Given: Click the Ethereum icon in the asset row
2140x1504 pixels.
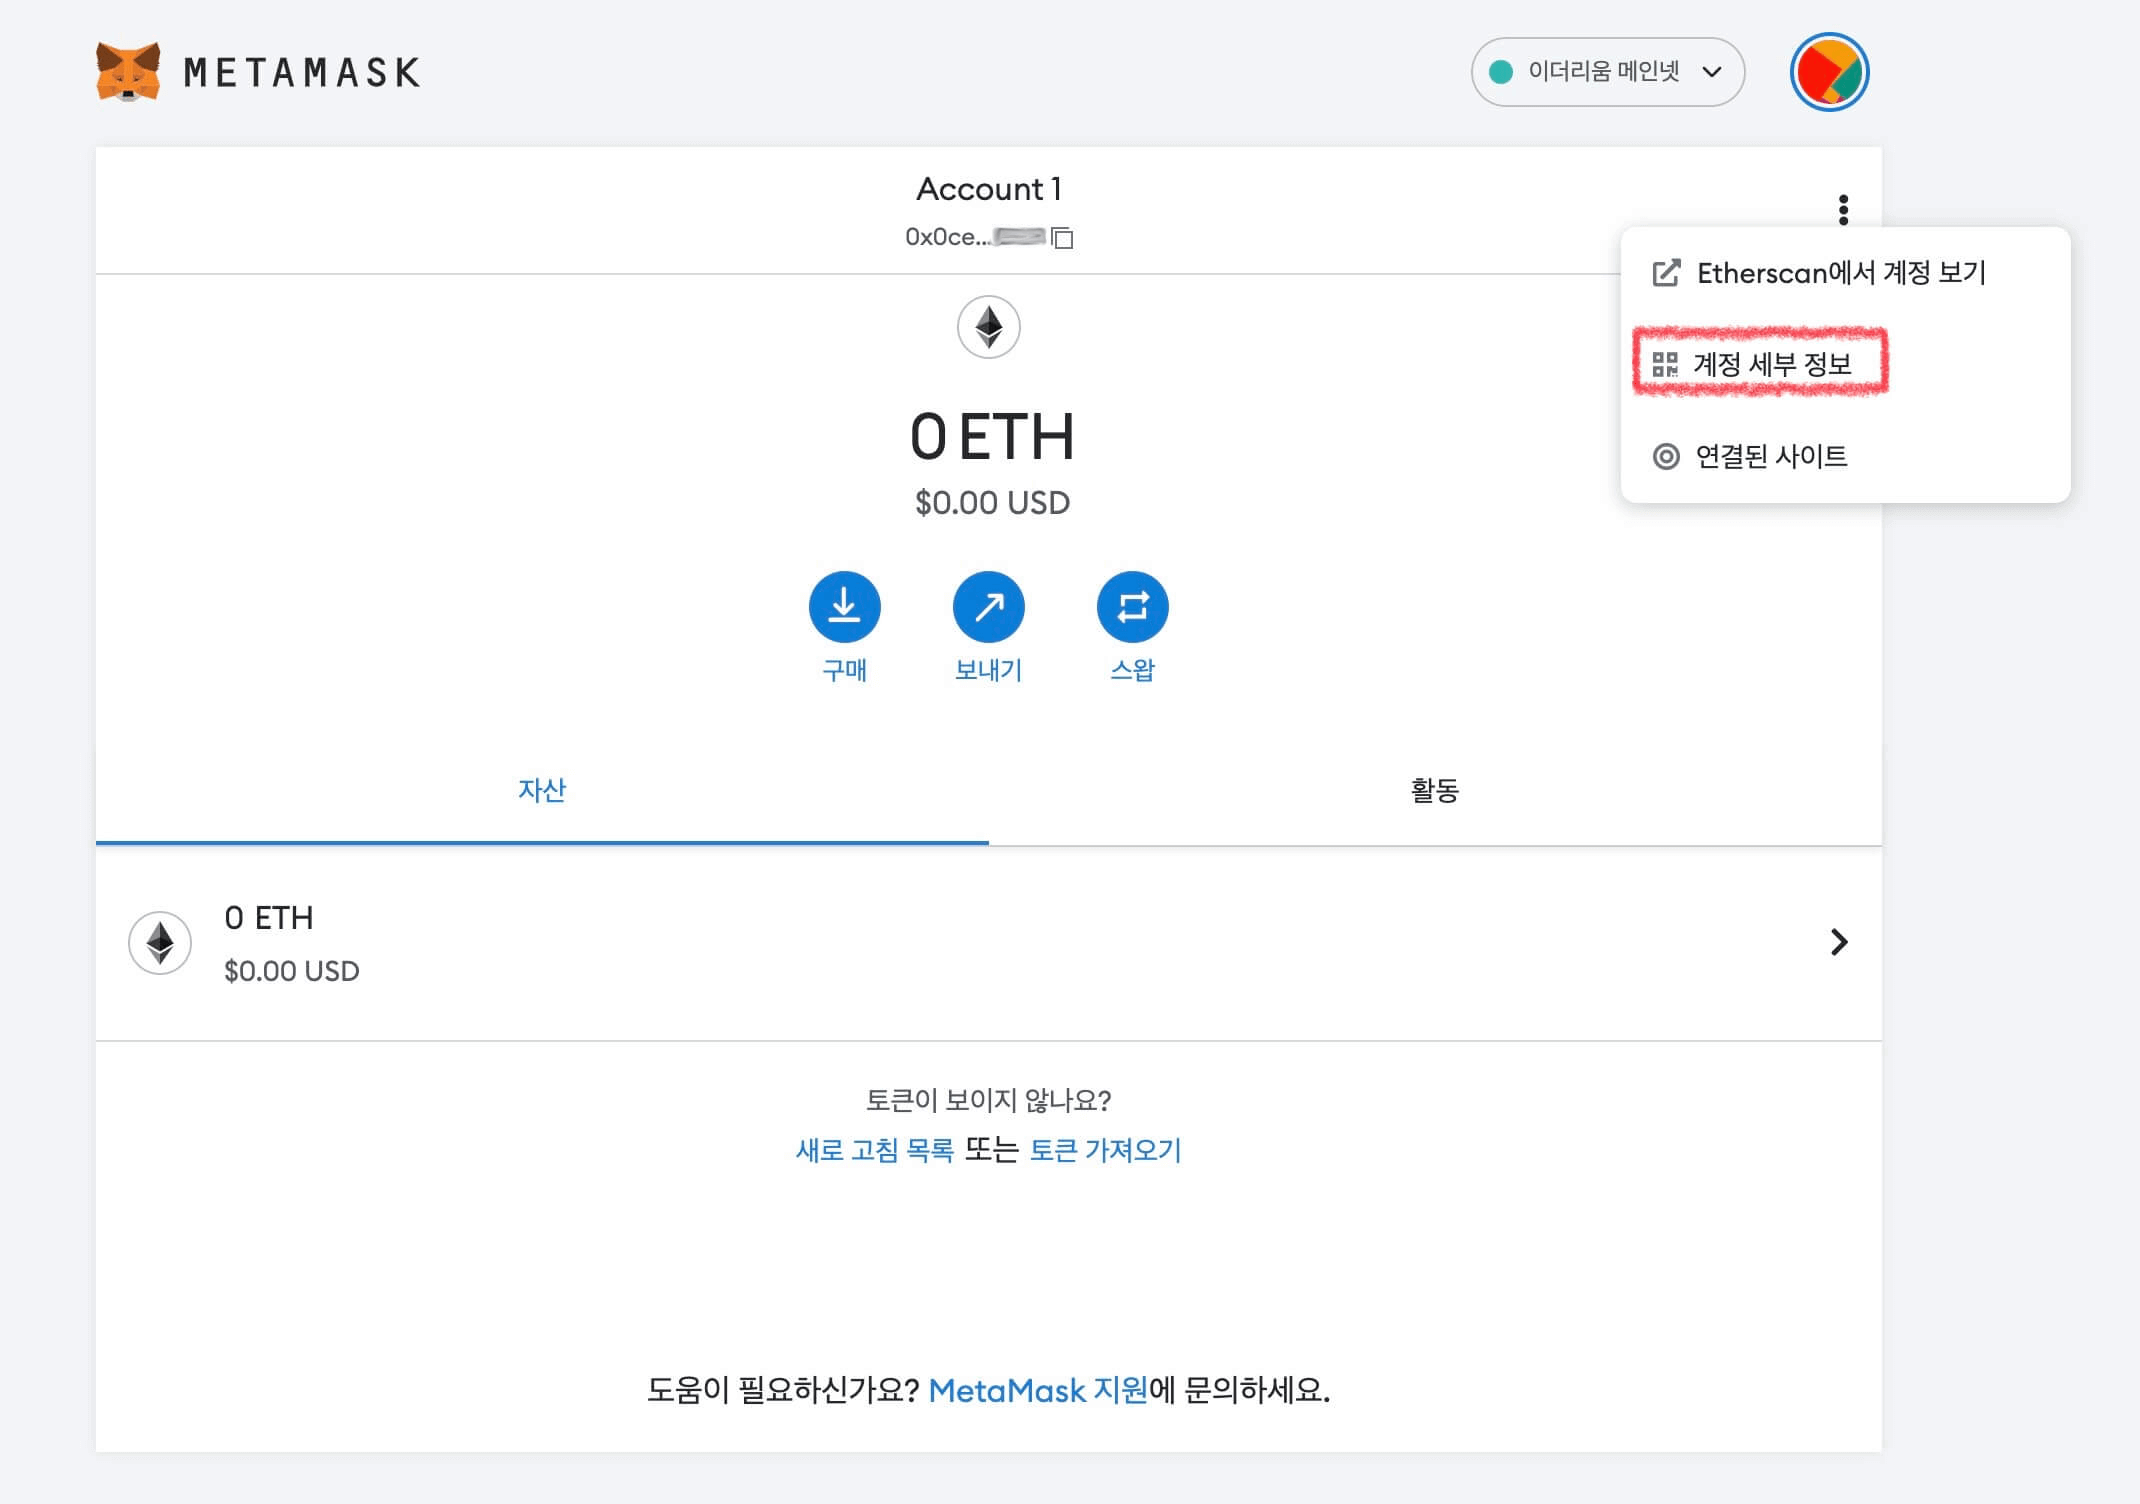Looking at the screenshot, I should coord(160,943).
